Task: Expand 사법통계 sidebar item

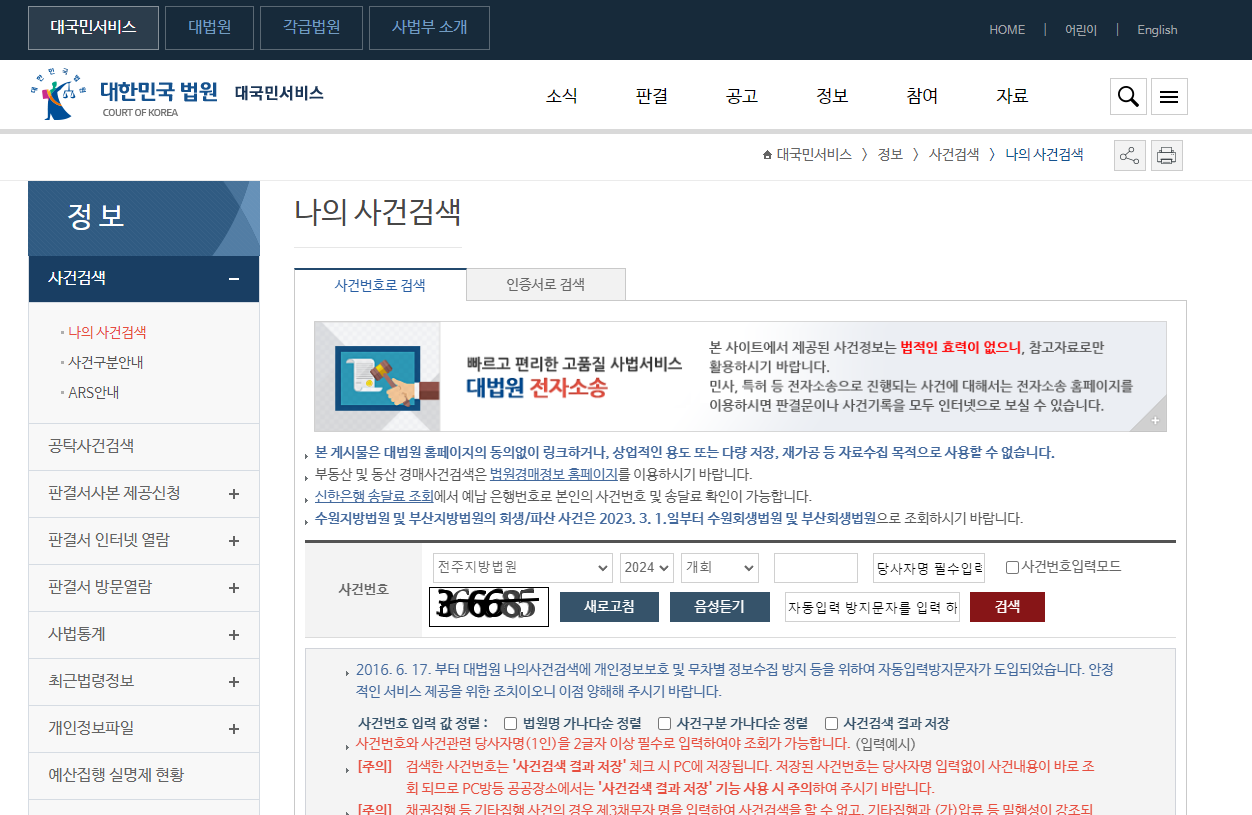Action: (234, 635)
